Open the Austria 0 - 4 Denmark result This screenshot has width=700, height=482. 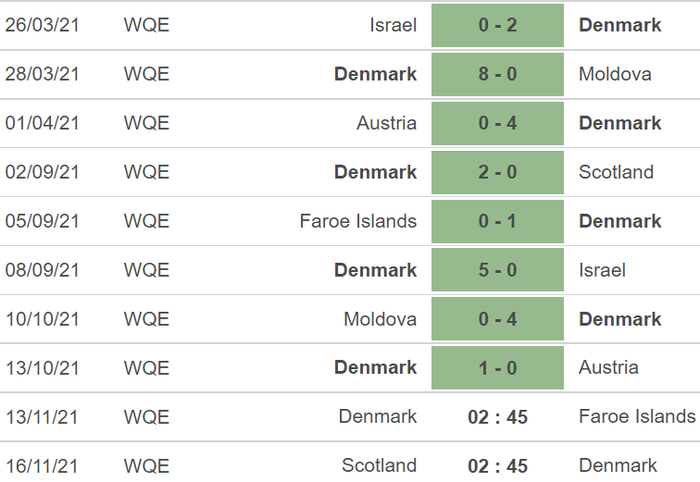click(497, 124)
